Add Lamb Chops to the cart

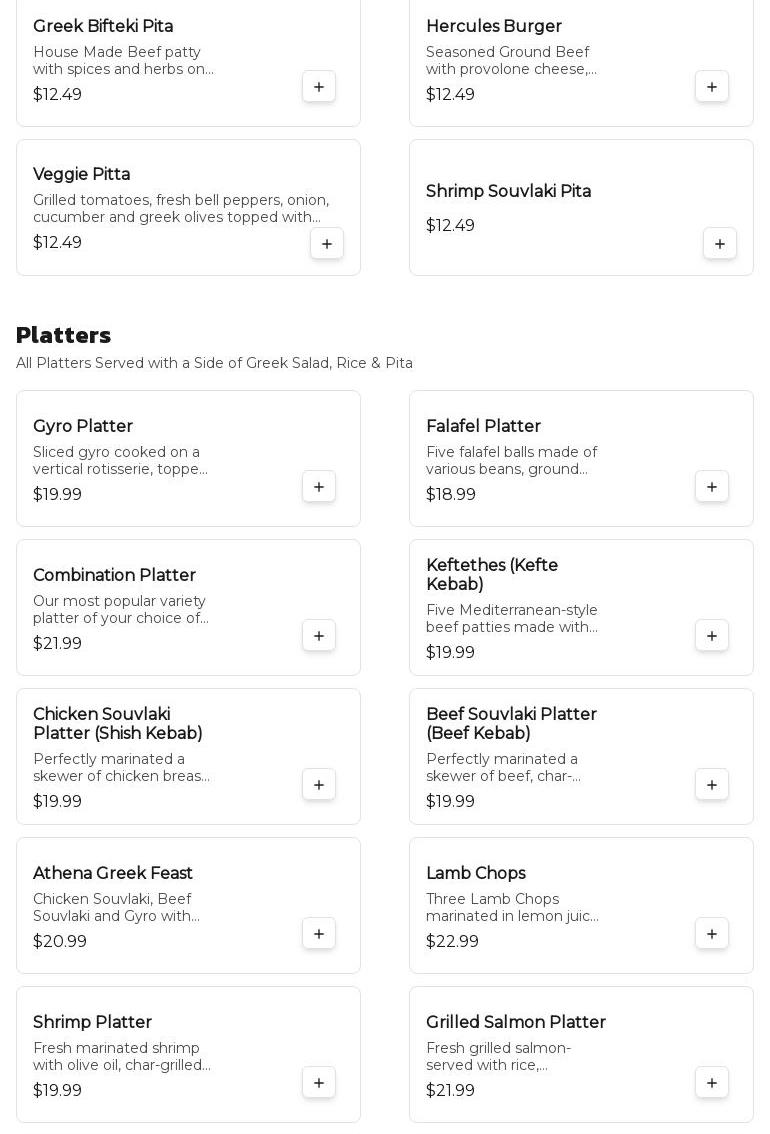tap(712, 934)
